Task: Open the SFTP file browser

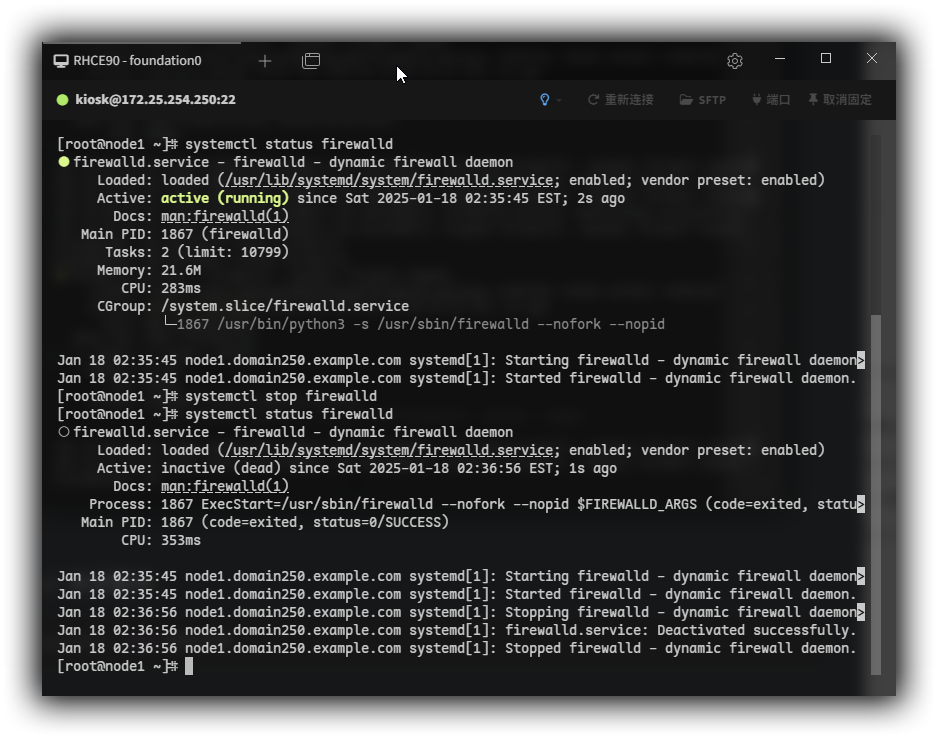Action: (703, 100)
